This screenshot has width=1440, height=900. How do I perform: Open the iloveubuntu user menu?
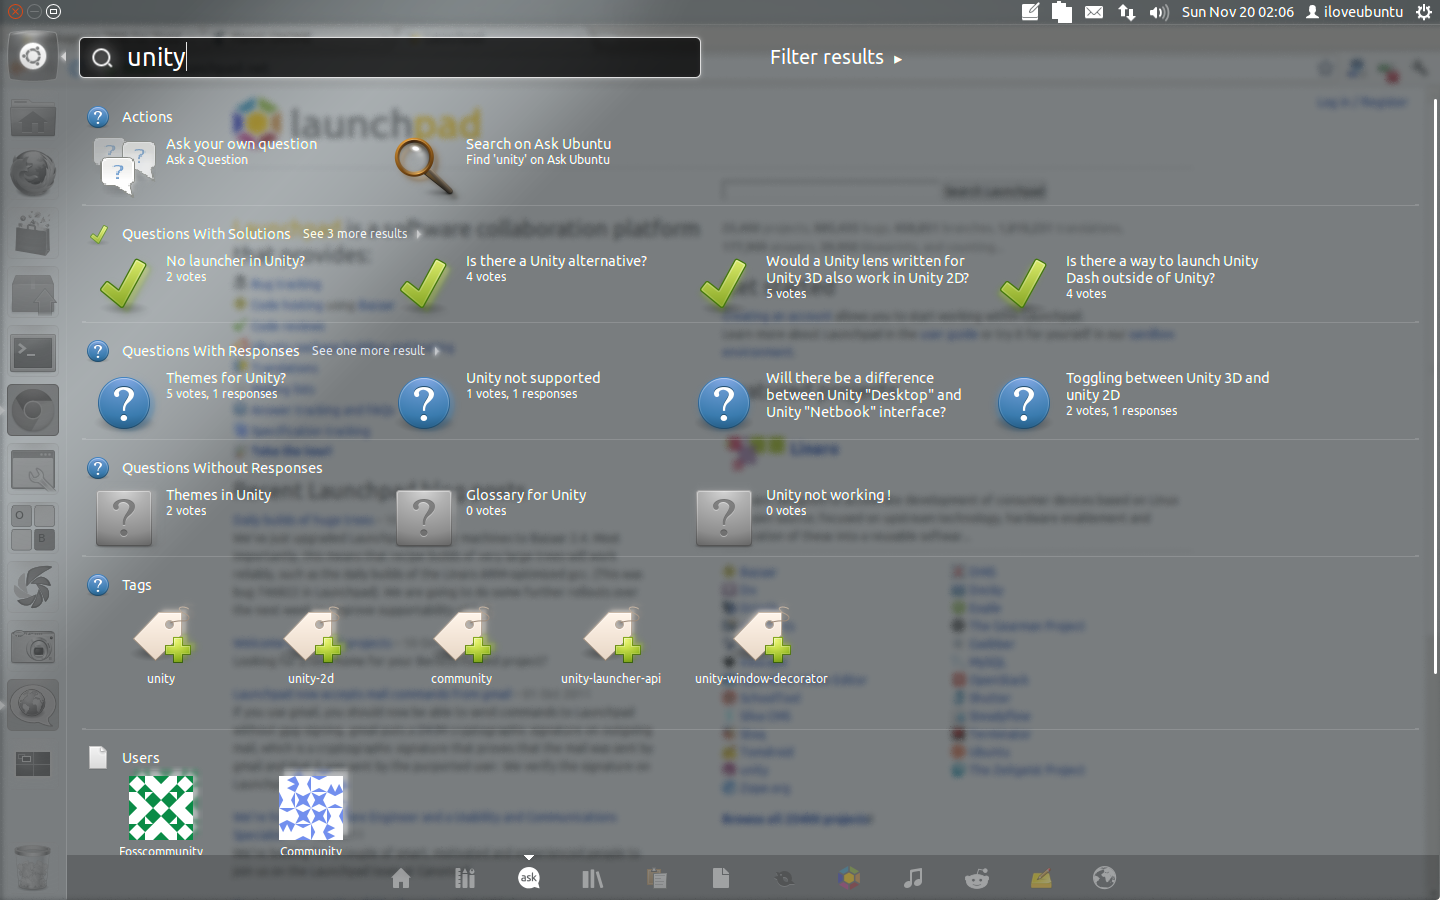pyautogui.click(x=1354, y=12)
